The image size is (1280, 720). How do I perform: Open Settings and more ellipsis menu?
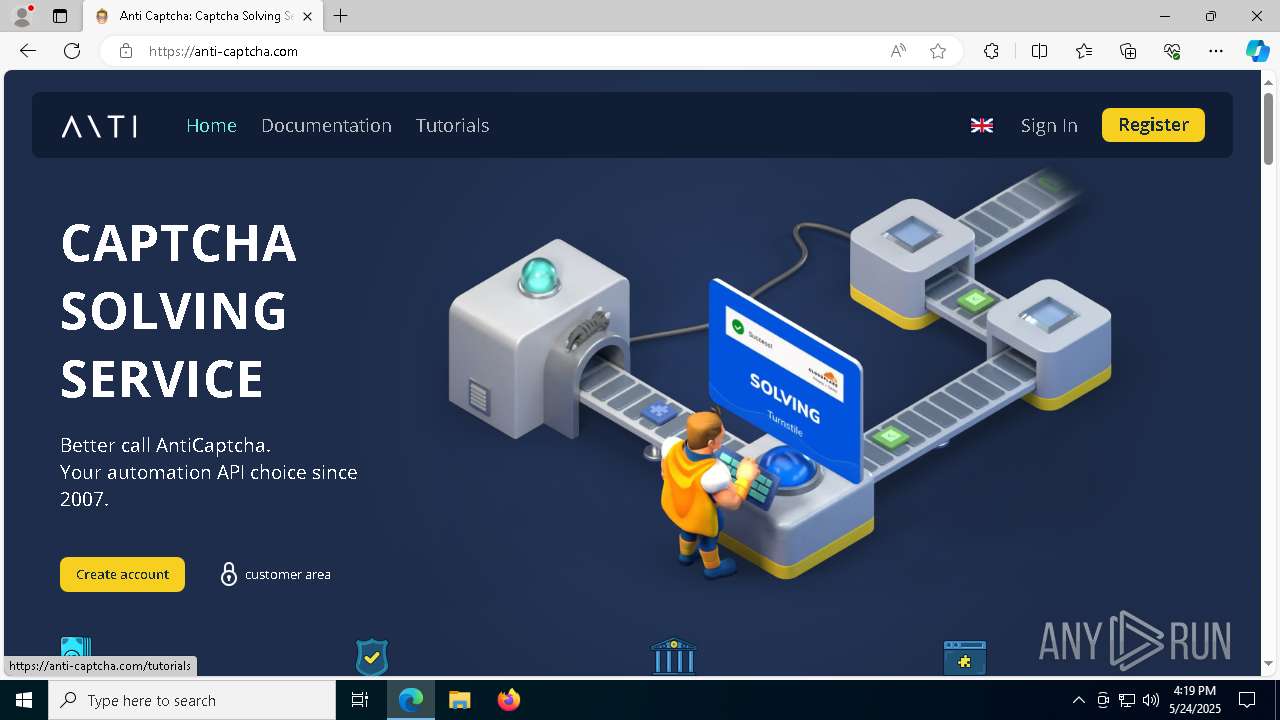pos(1216,51)
